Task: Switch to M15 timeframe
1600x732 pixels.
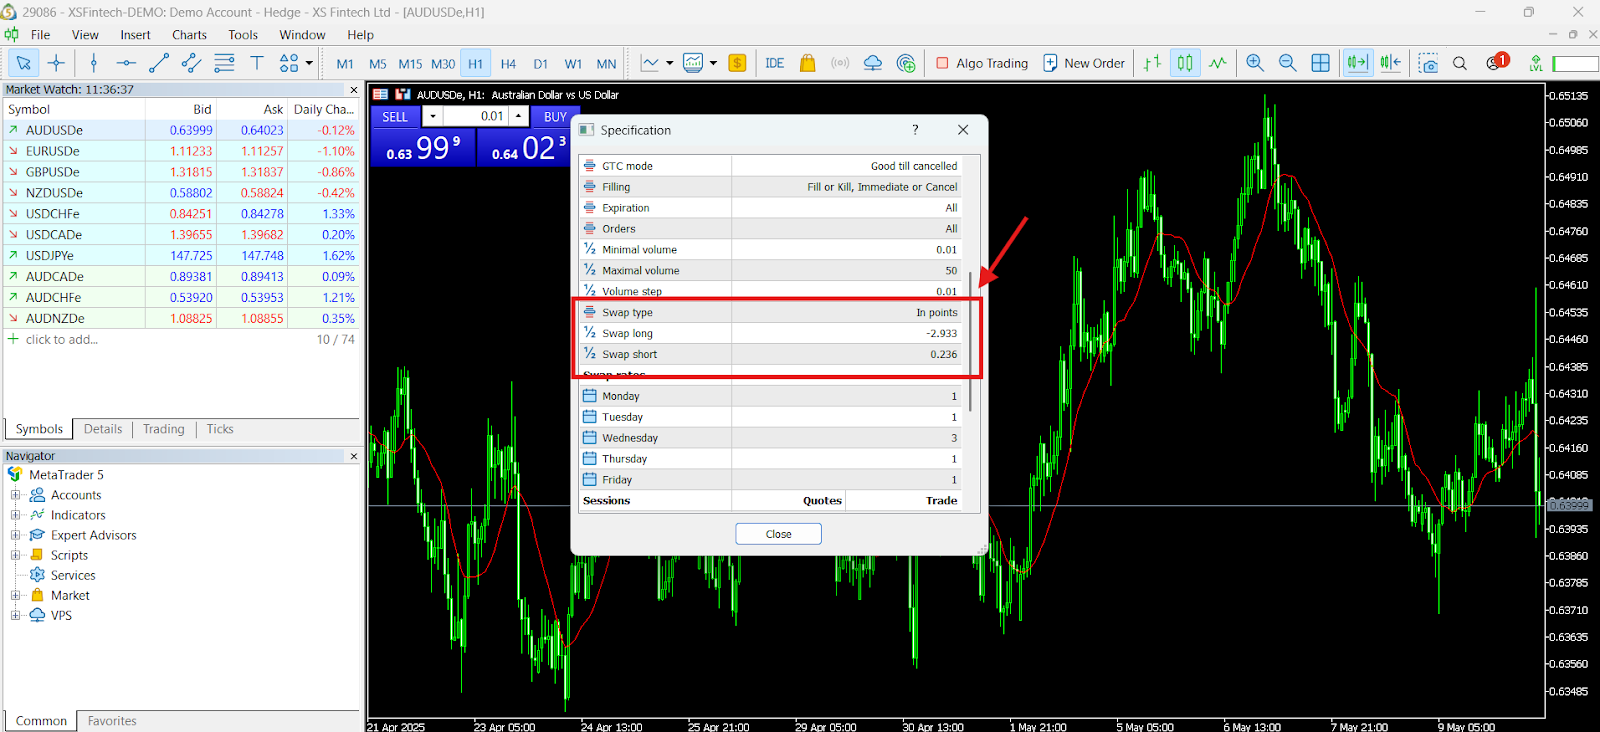Action: point(410,63)
